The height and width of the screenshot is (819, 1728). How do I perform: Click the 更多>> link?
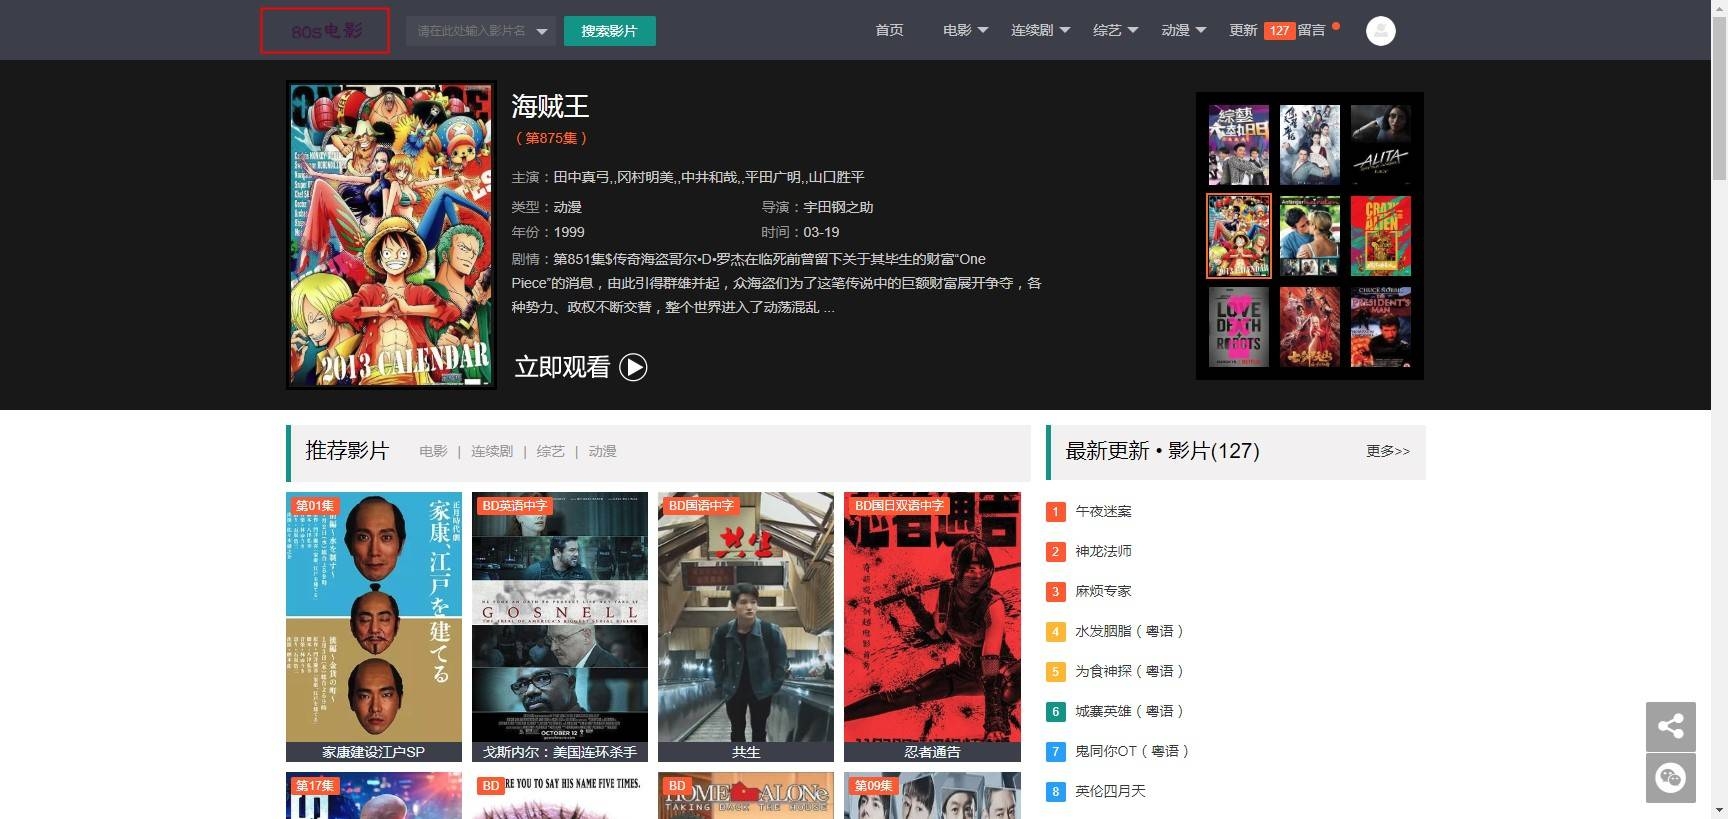tap(1388, 451)
